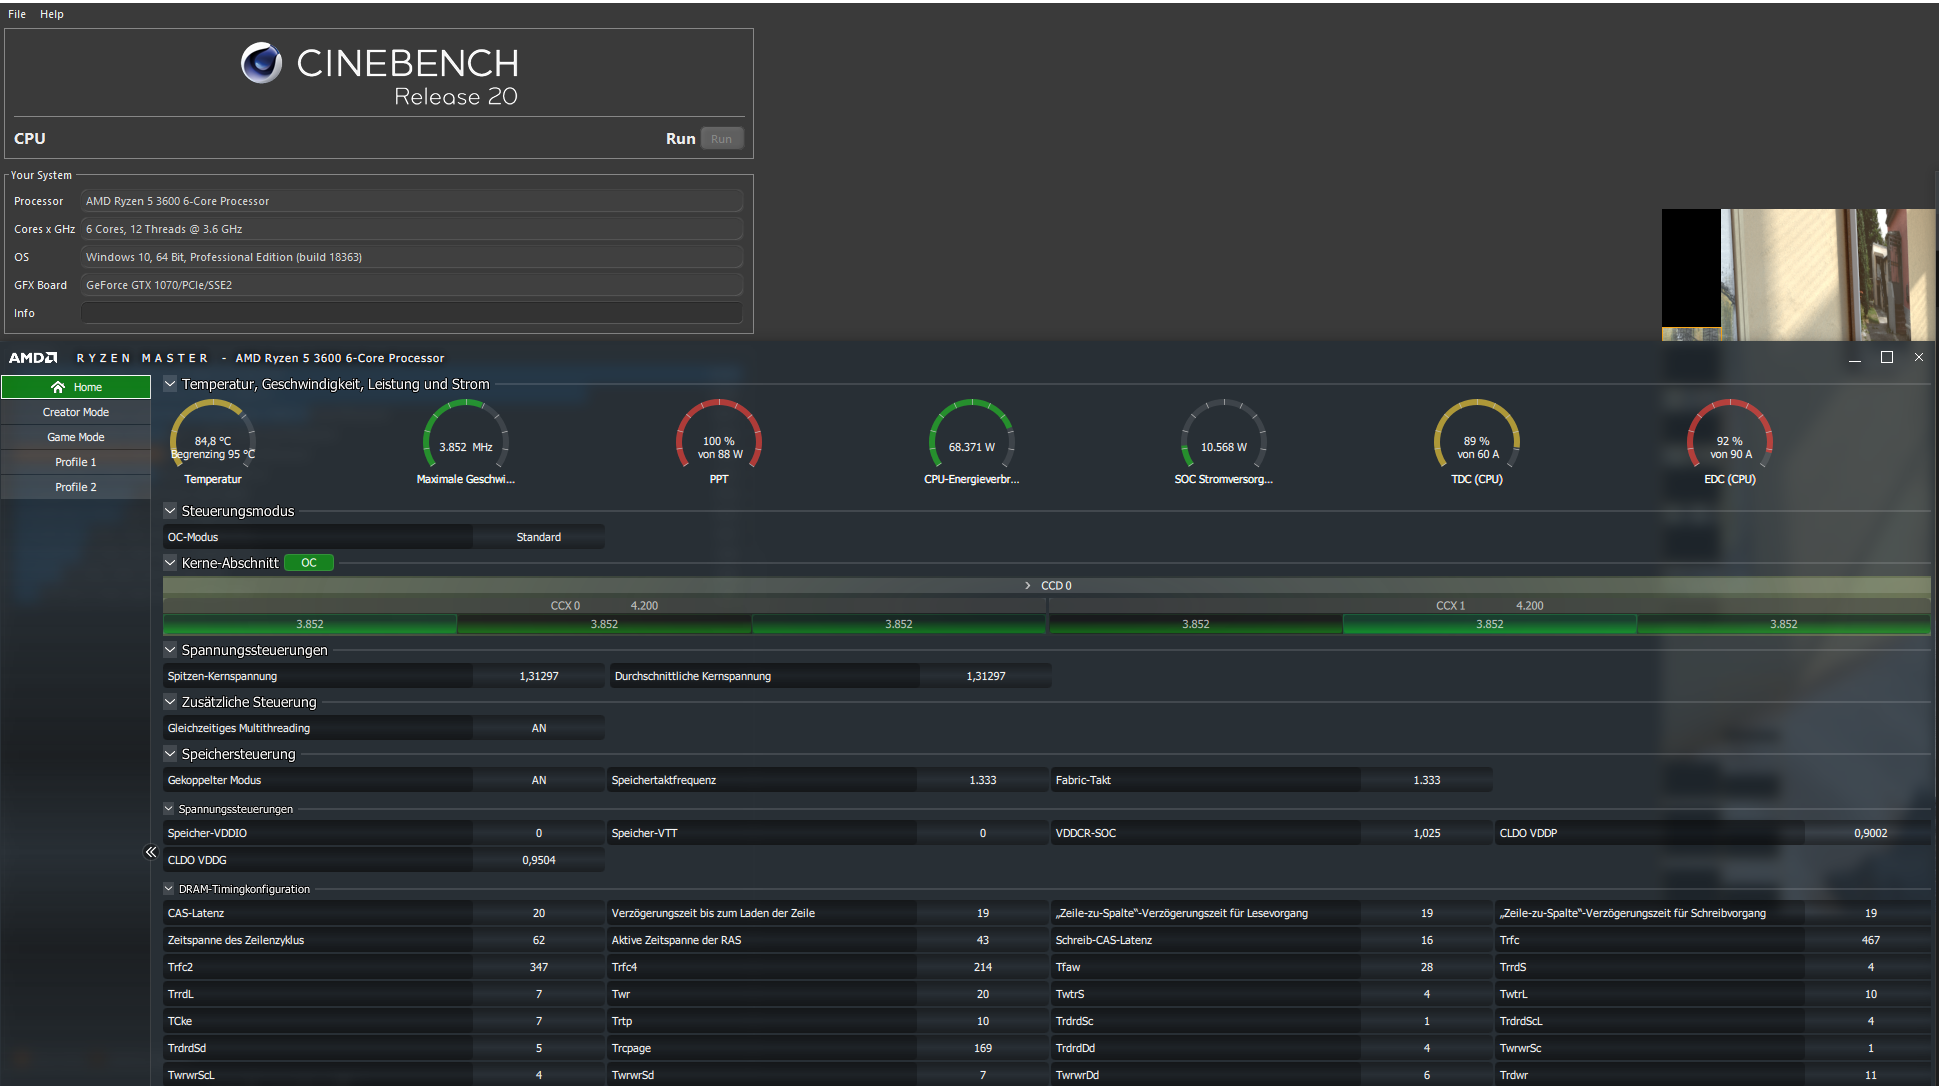
Task: Select the Profile 2 button
Action: [x=76, y=487]
